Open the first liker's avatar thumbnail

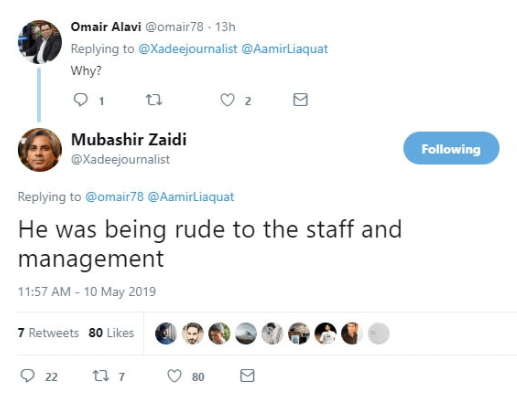coord(166,333)
